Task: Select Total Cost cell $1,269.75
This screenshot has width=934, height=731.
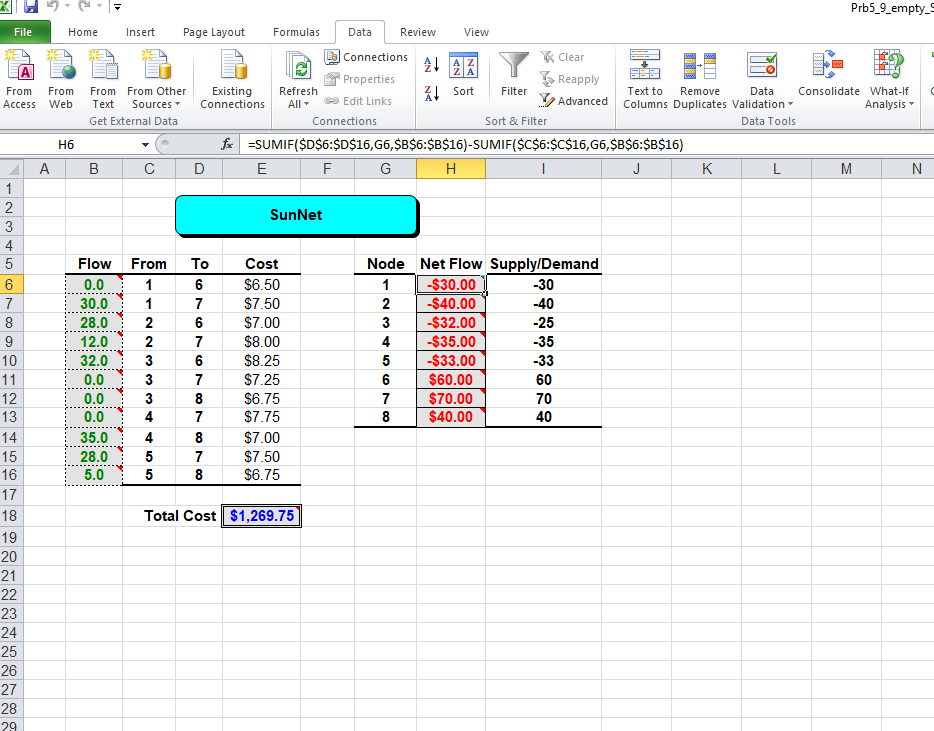Action: coord(261,516)
